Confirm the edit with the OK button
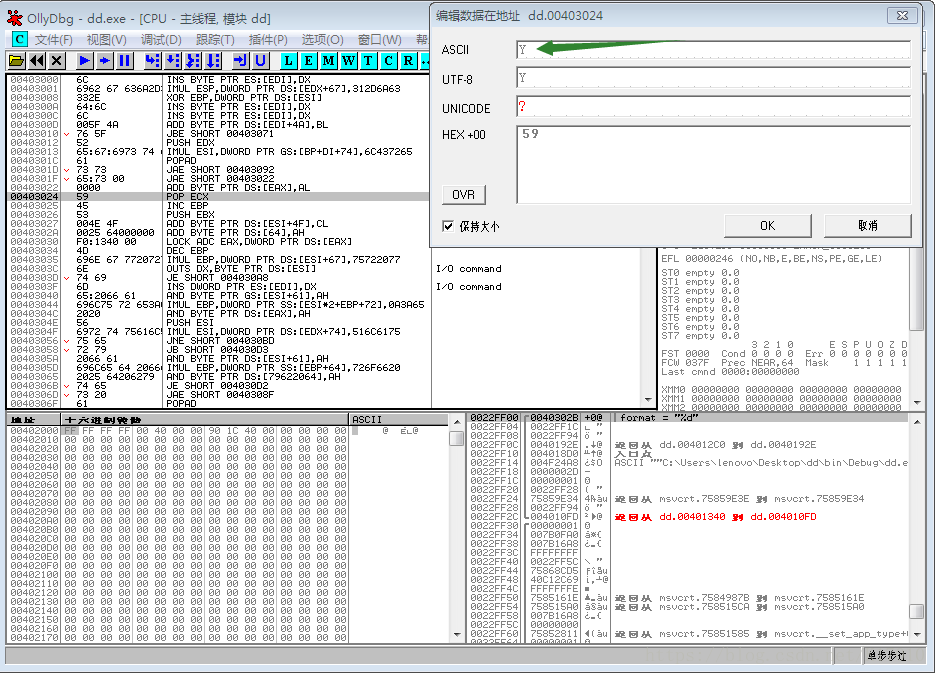Viewport: 936px width, 675px height. click(x=768, y=226)
